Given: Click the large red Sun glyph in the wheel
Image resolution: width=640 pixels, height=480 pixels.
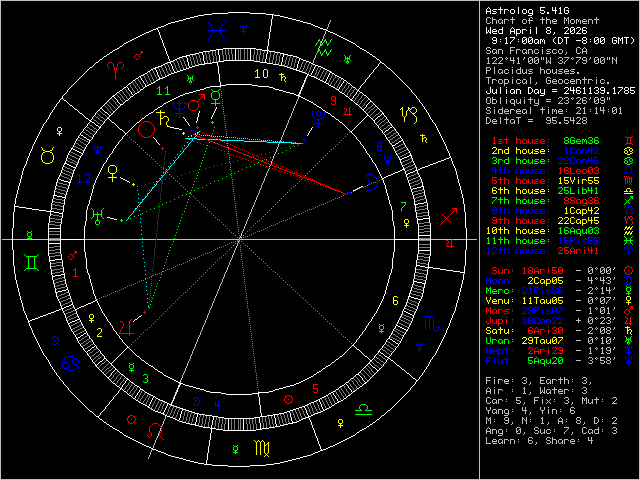Looking at the screenshot, I should tap(147, 130).
